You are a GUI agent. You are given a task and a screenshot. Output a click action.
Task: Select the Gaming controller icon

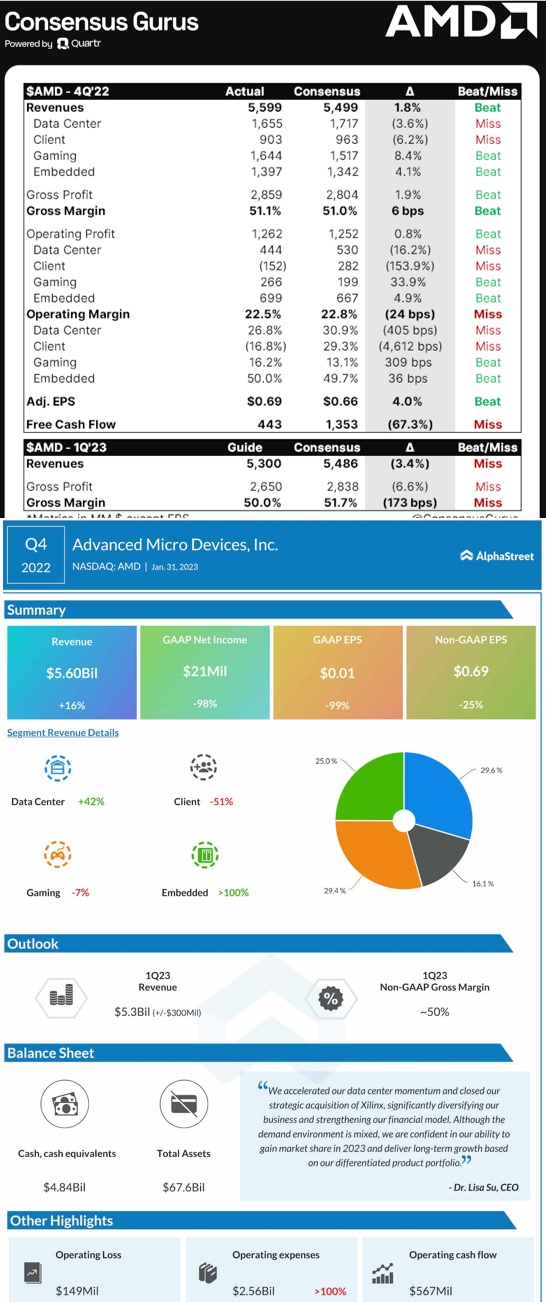(x=58, y=856)
